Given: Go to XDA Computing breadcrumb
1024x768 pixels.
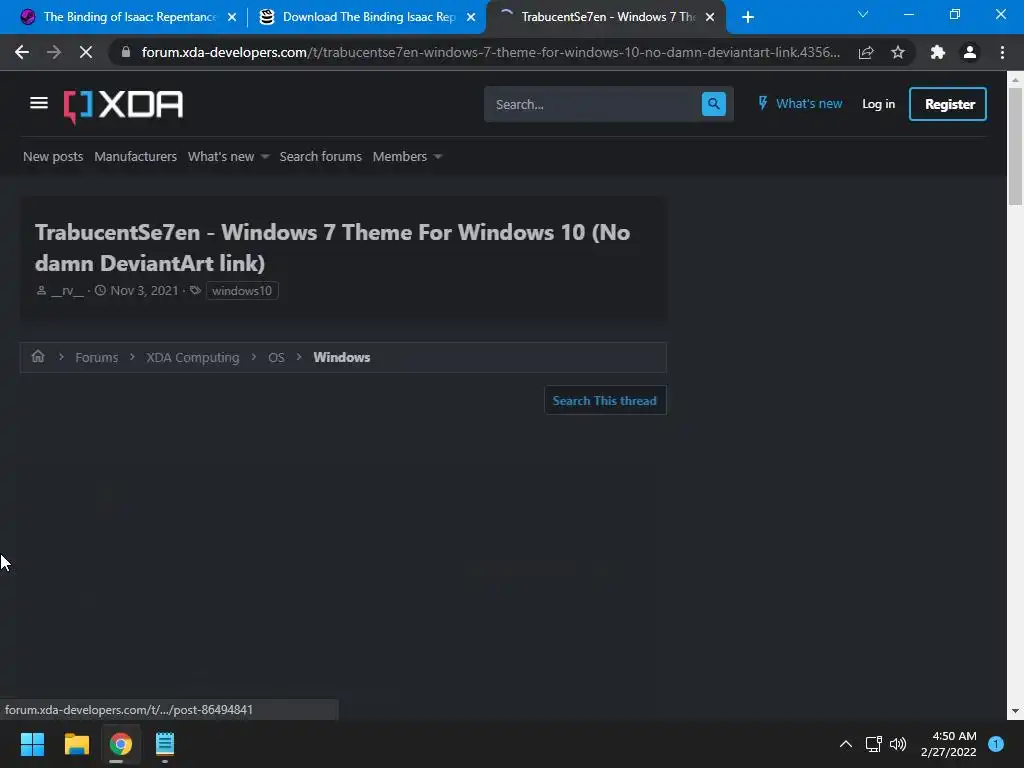Looking at the screenshot, I should pos(193,357).
